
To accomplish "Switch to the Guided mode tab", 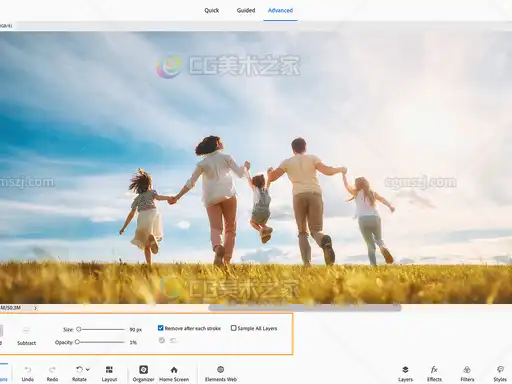I will click(246, 10).
